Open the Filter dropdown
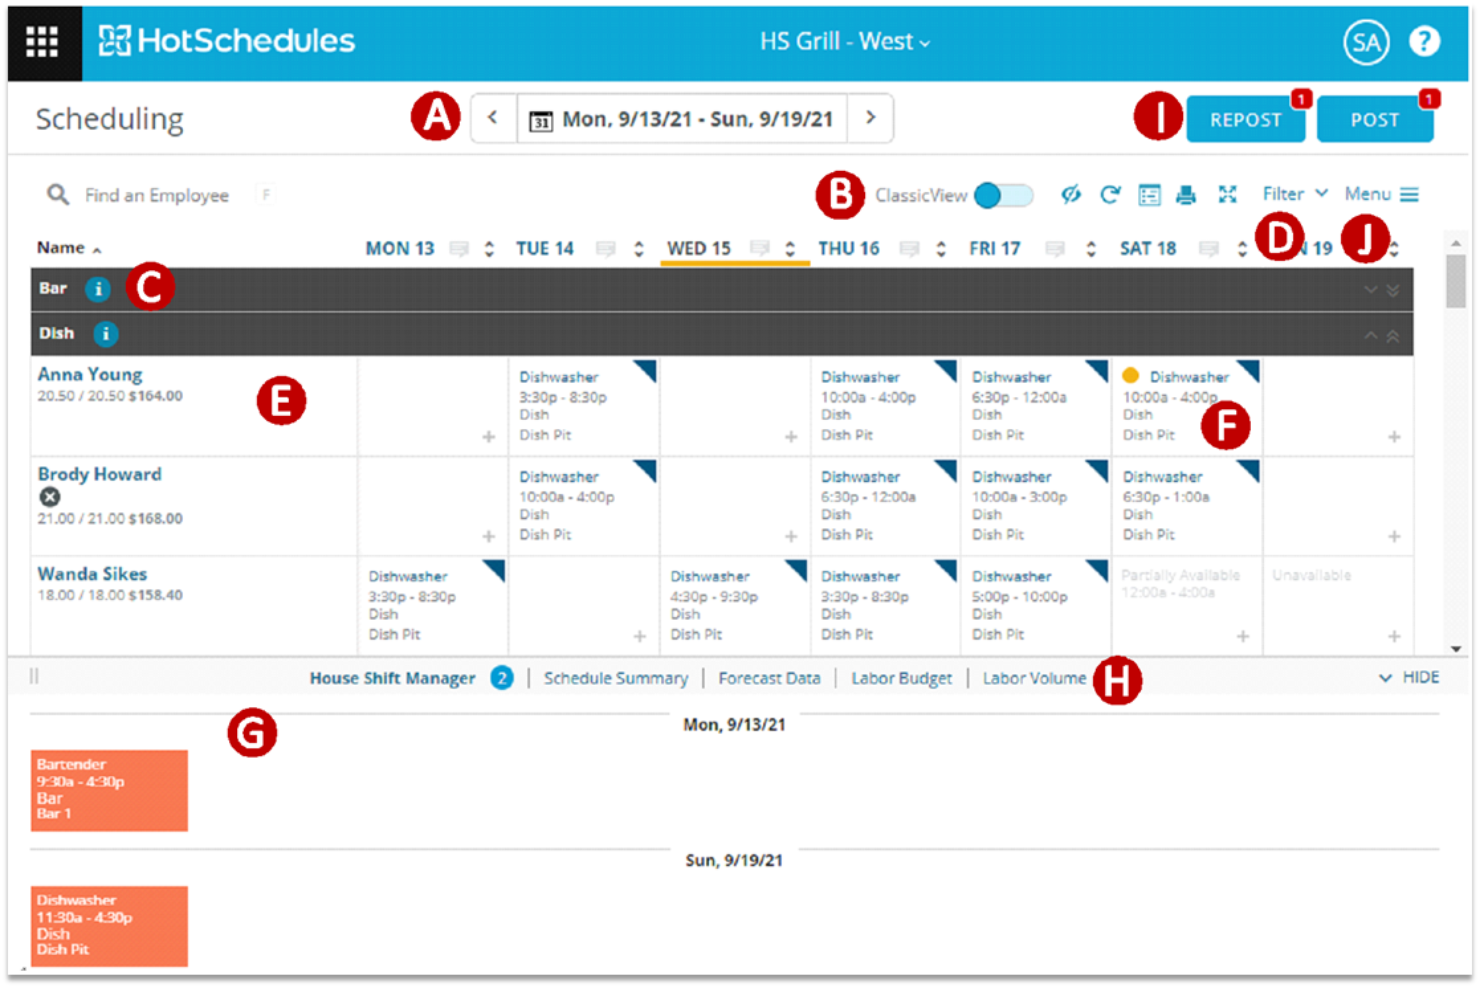The height and width of the screenshot is (987, 1480). click(x=1293, y=193)
